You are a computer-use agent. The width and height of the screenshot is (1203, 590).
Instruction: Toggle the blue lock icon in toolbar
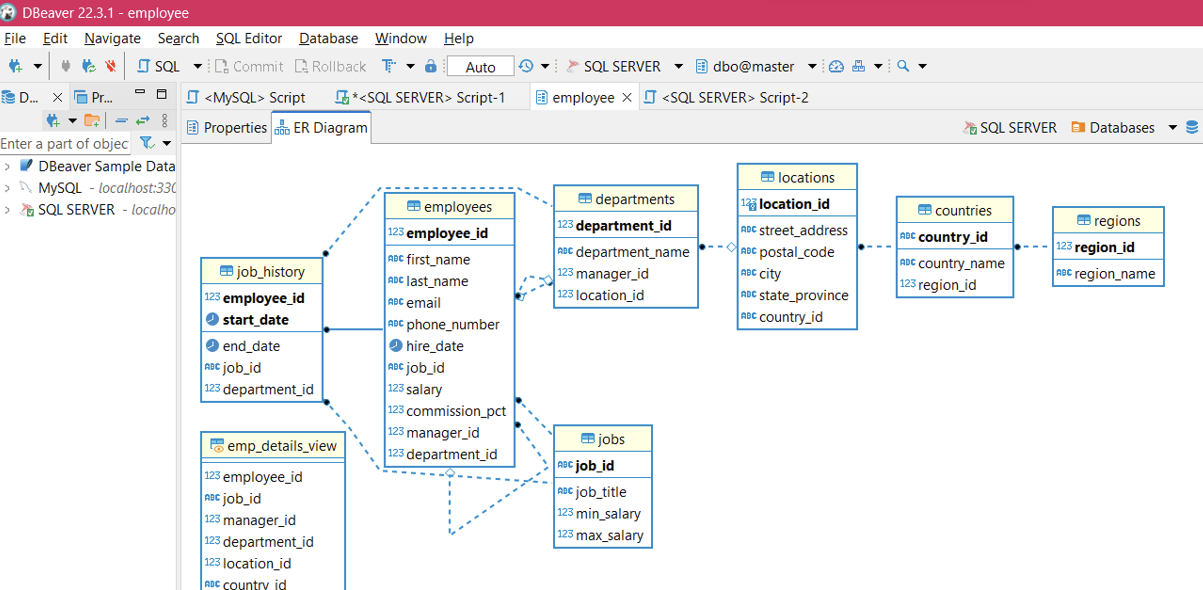pyautogui.click(x=431, y=67)
